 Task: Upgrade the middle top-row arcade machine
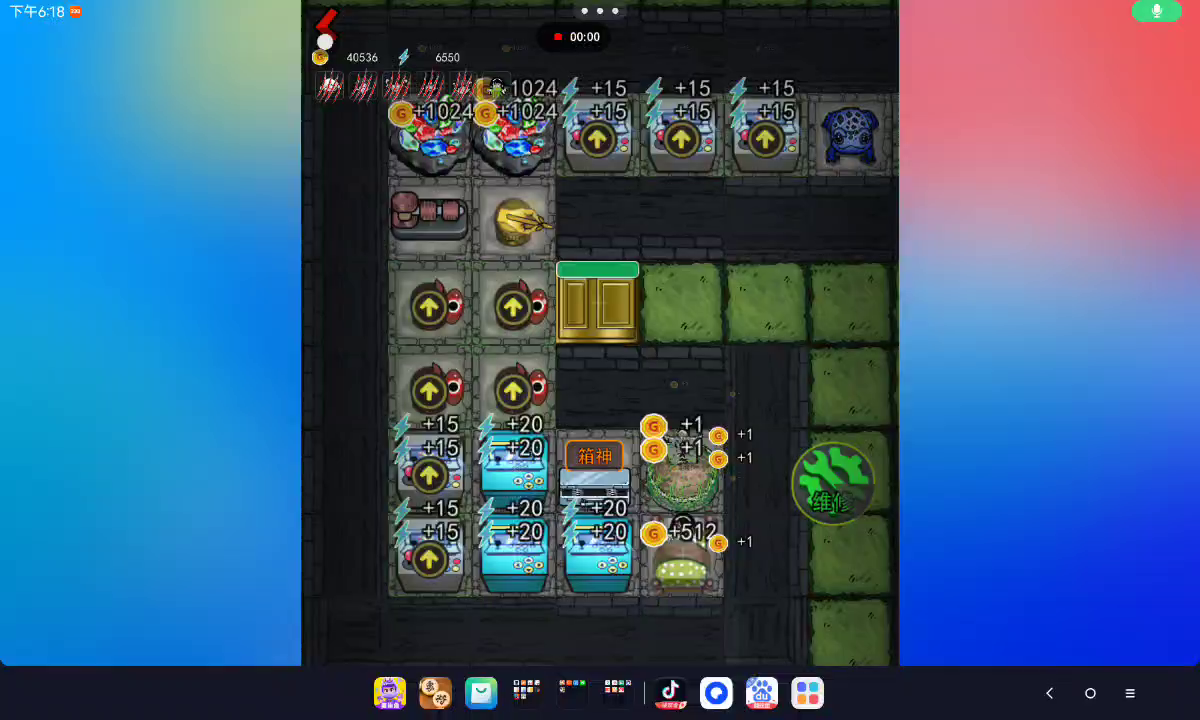[682, 140]
